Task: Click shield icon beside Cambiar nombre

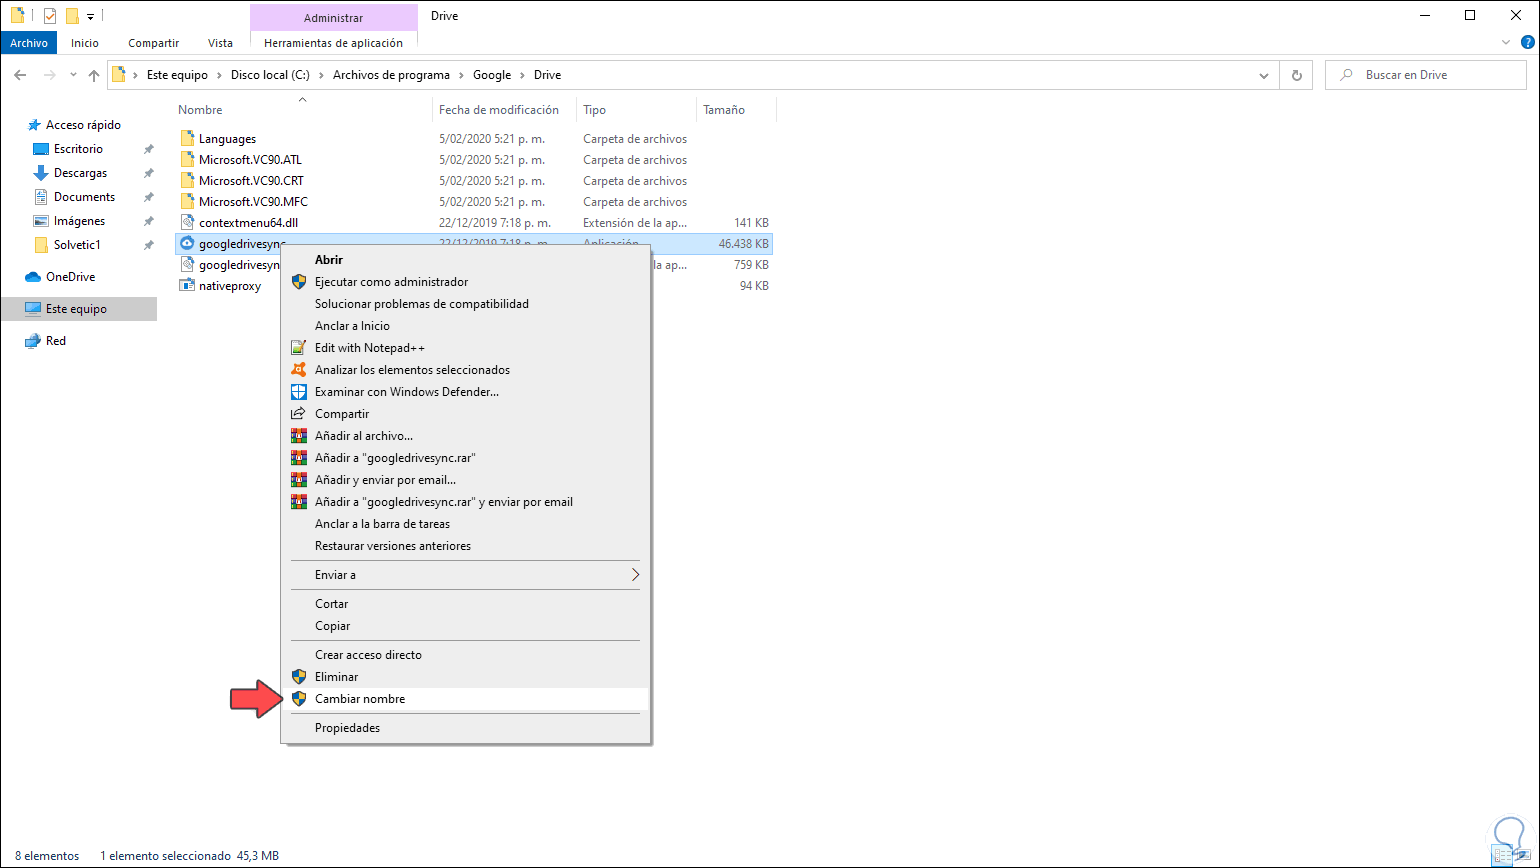Action: coord(298,699)
